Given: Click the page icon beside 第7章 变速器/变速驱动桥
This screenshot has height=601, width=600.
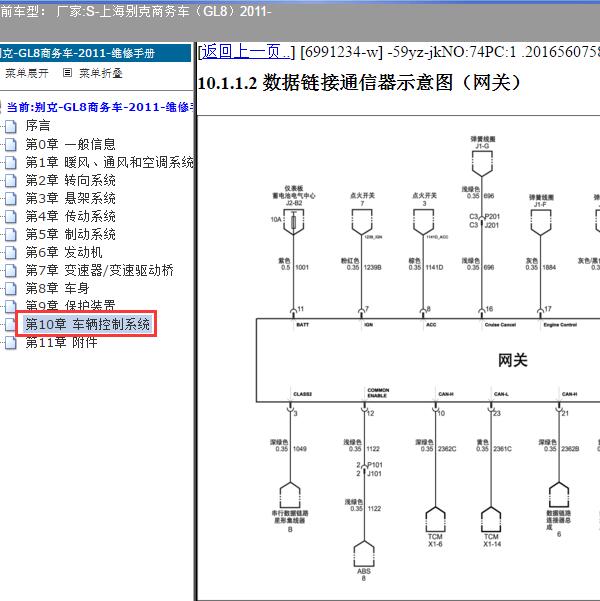Looking at the screenshot, I should 11,271.
